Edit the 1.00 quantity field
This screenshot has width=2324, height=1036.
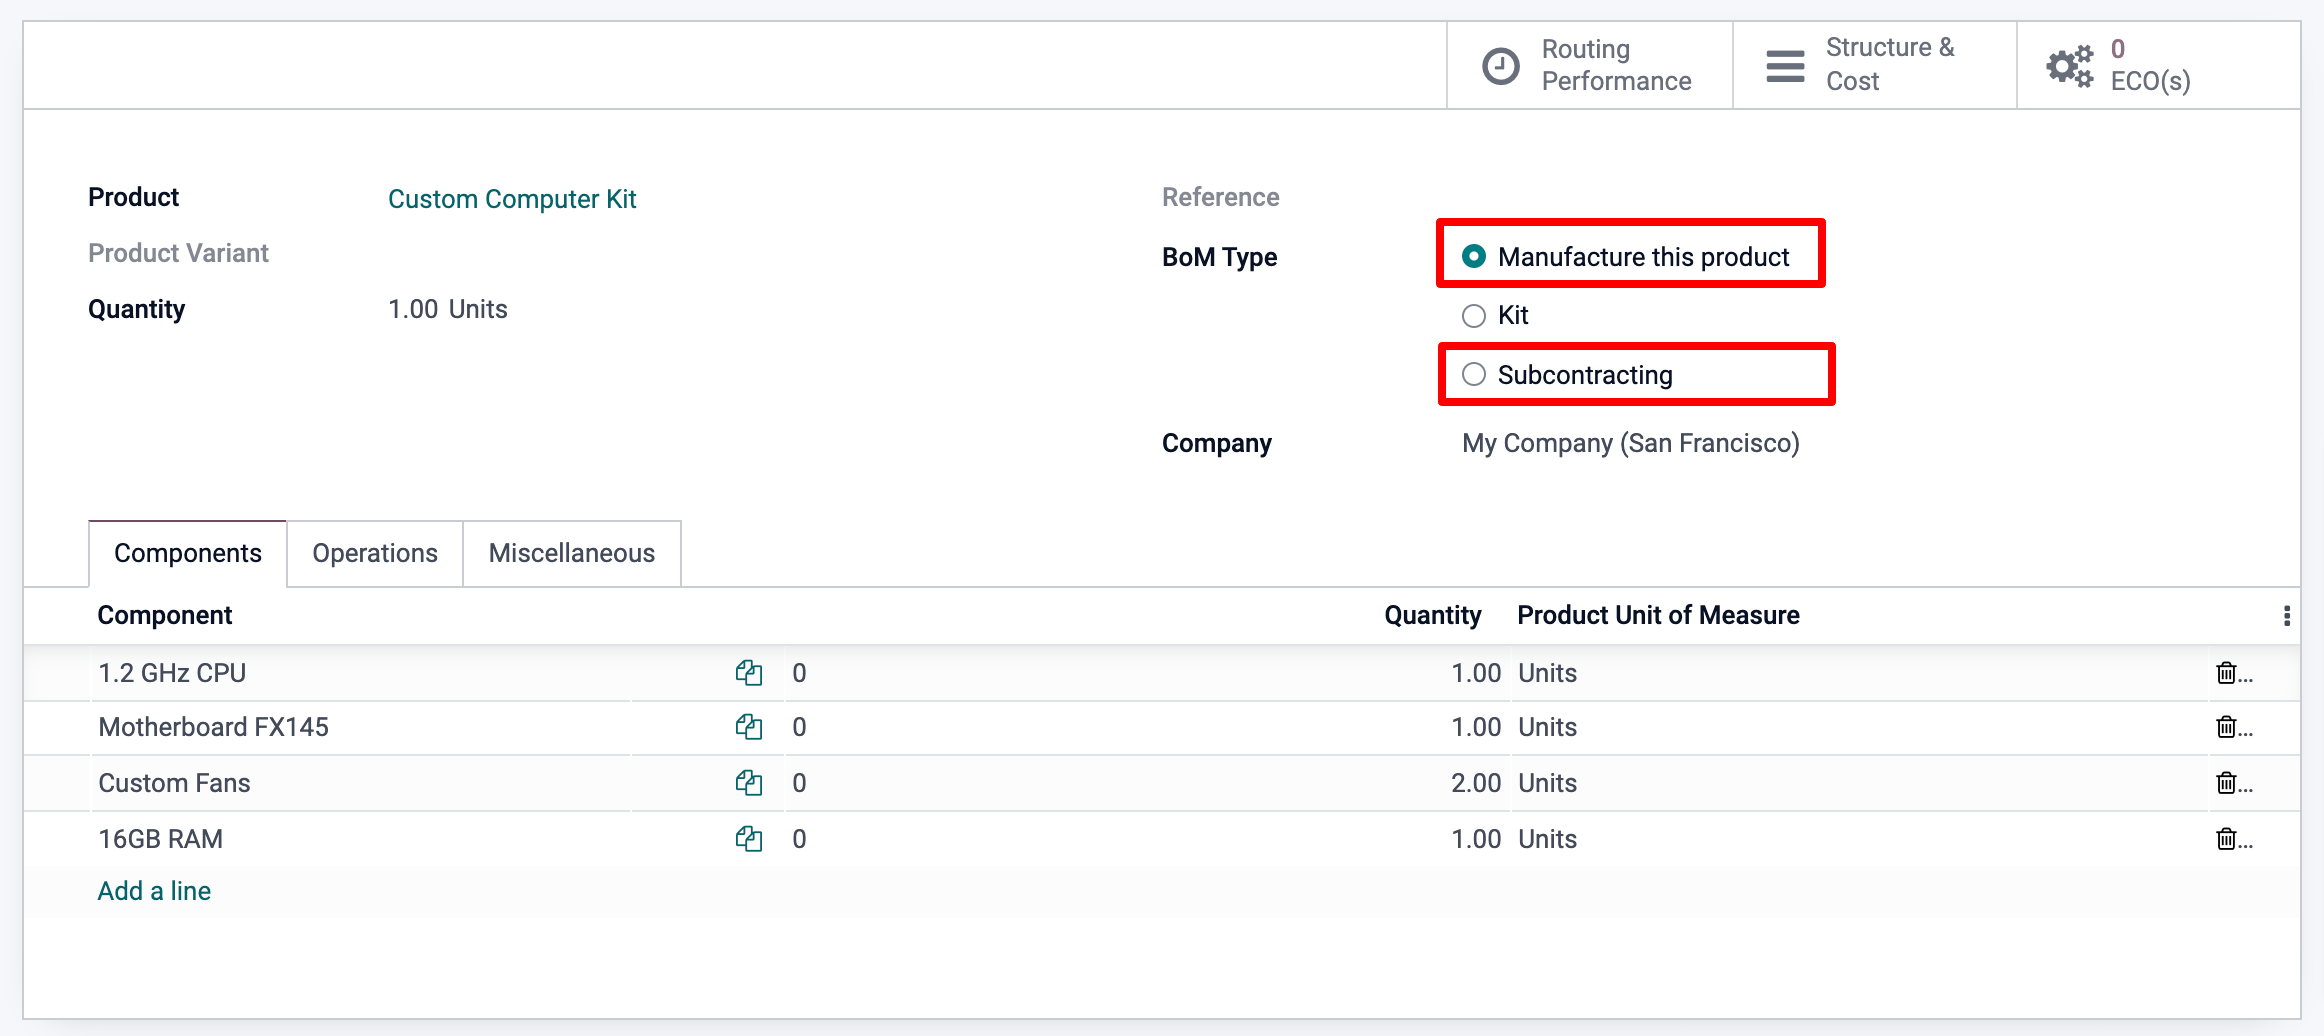tap(413, 309)
